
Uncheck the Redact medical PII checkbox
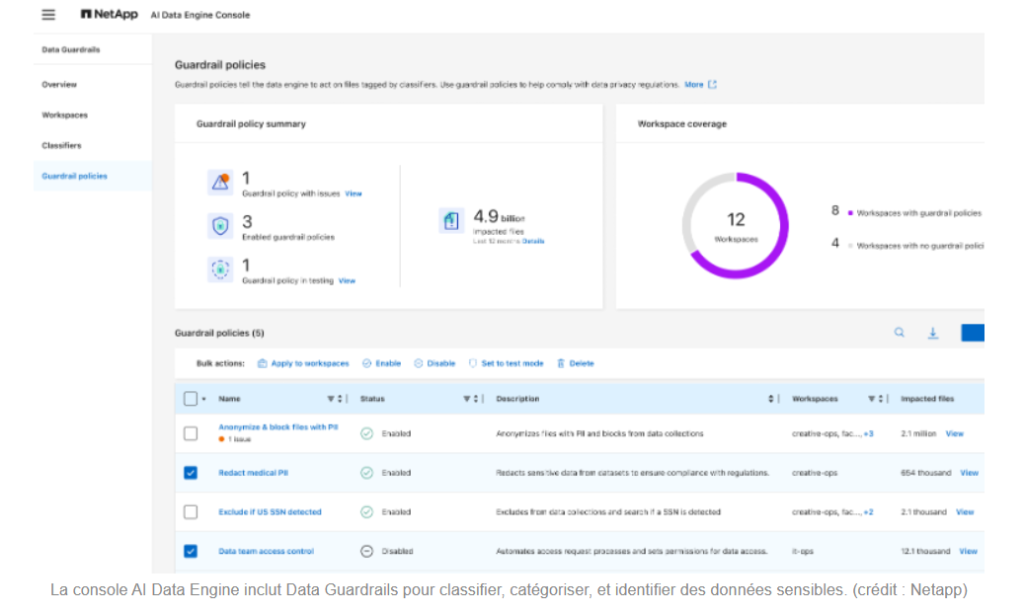(x=191, y=473)
